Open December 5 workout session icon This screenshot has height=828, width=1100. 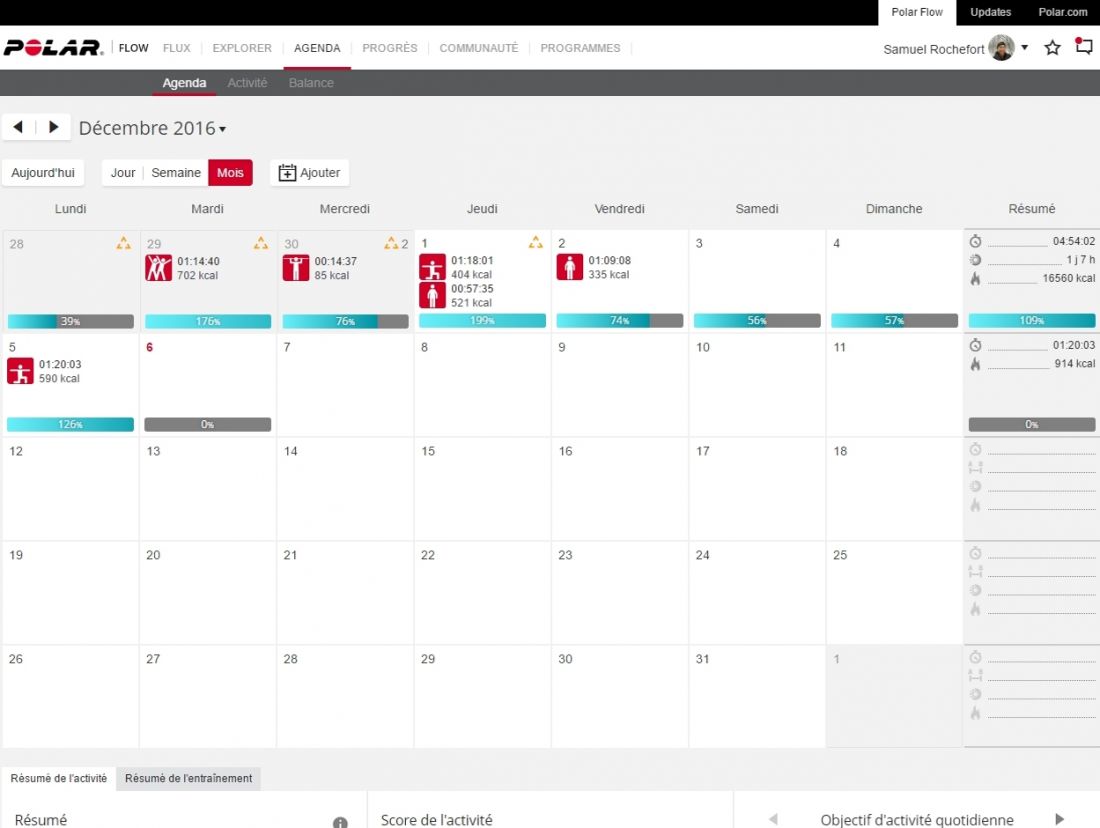pos(20,372)
